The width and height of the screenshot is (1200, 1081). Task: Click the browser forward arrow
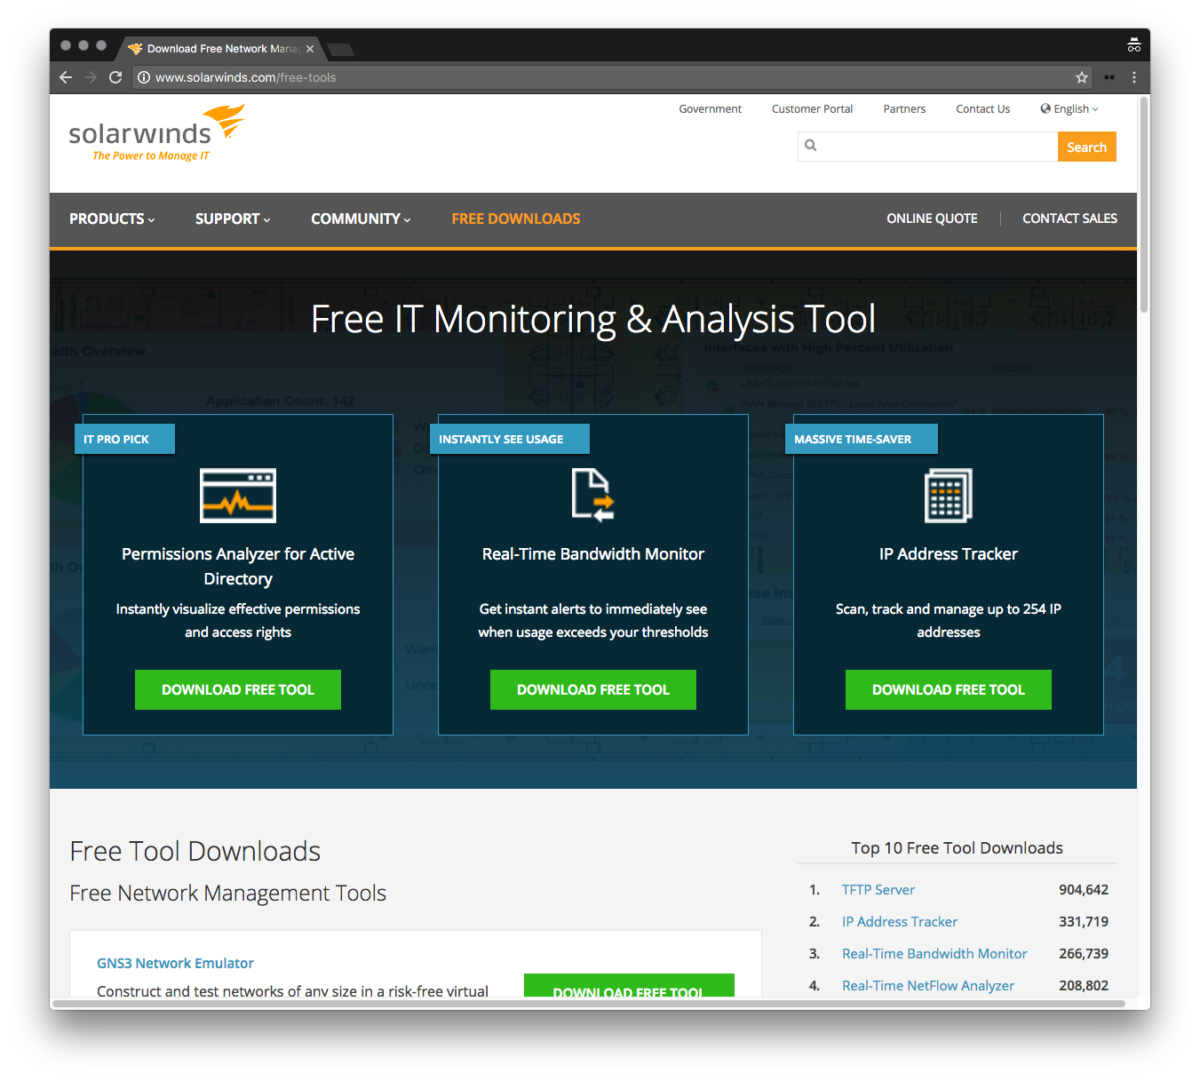[91, 77]
